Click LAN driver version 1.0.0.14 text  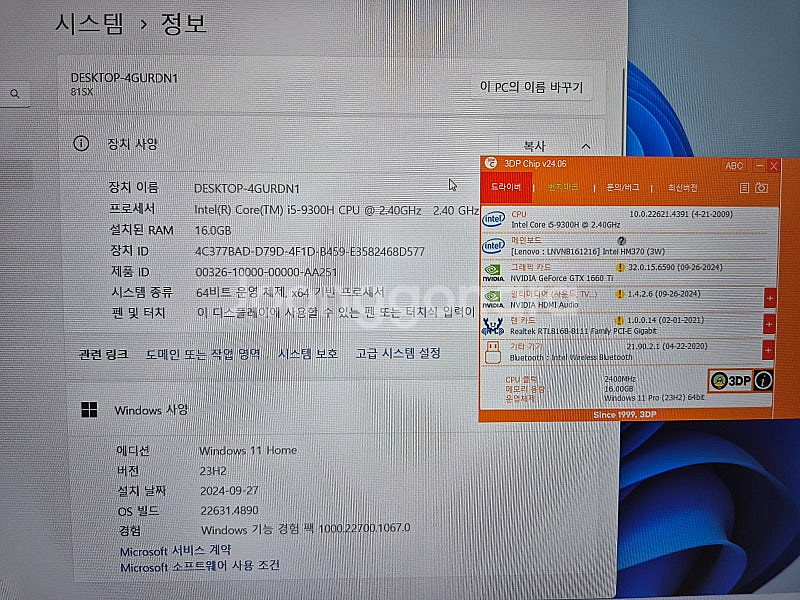tap(665, 320)
